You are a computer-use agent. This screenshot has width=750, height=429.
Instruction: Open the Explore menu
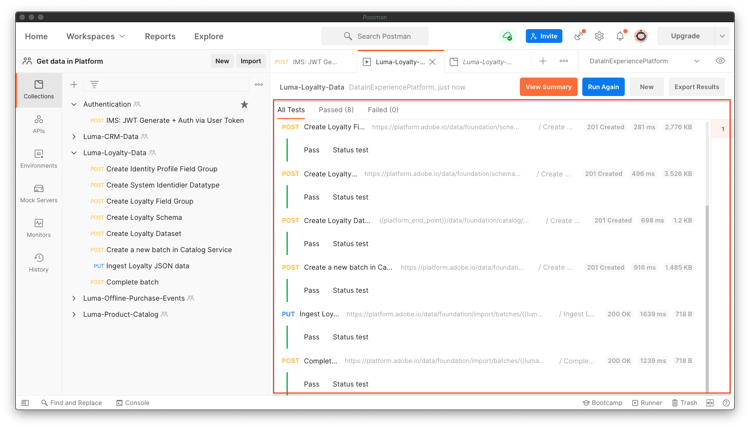point(209,36)
